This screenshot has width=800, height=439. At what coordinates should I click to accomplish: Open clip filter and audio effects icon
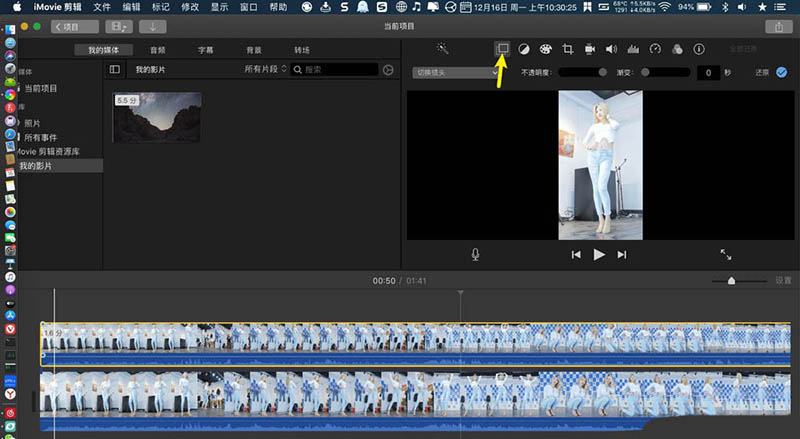click(677, 49)
